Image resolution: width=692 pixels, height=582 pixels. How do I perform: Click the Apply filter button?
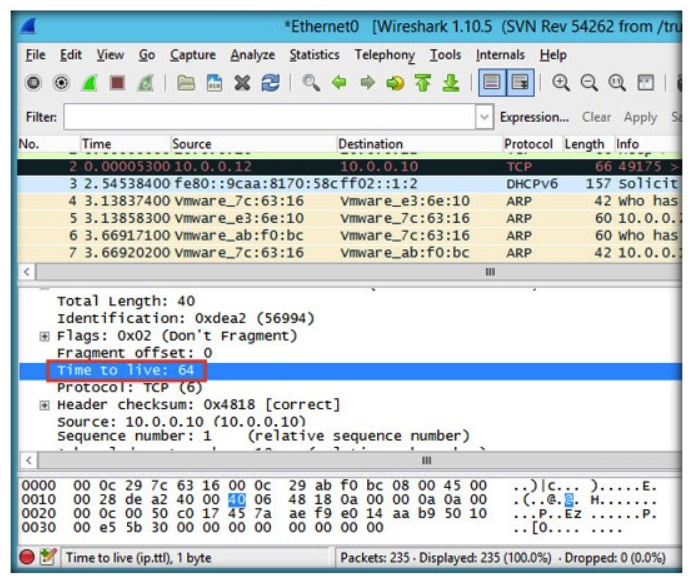point(640,117)
